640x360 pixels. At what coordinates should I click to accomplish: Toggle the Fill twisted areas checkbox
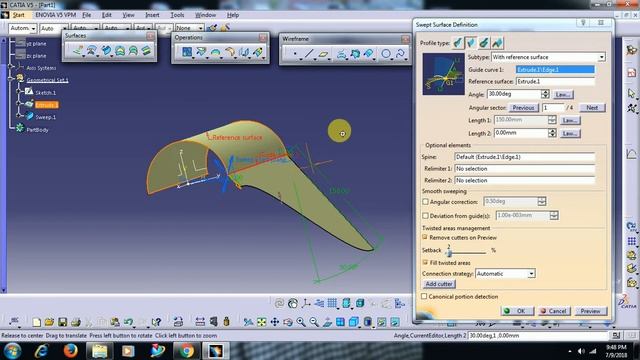click(425, 262)
